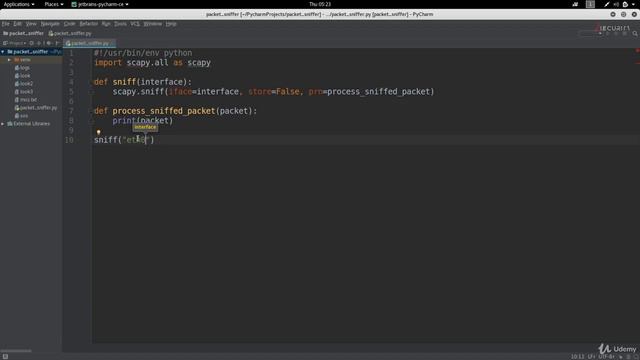This screenshot has height=360, width=640.
Task: Click the workspace switcher in the top bar
Action: click(x=590, y=4)
